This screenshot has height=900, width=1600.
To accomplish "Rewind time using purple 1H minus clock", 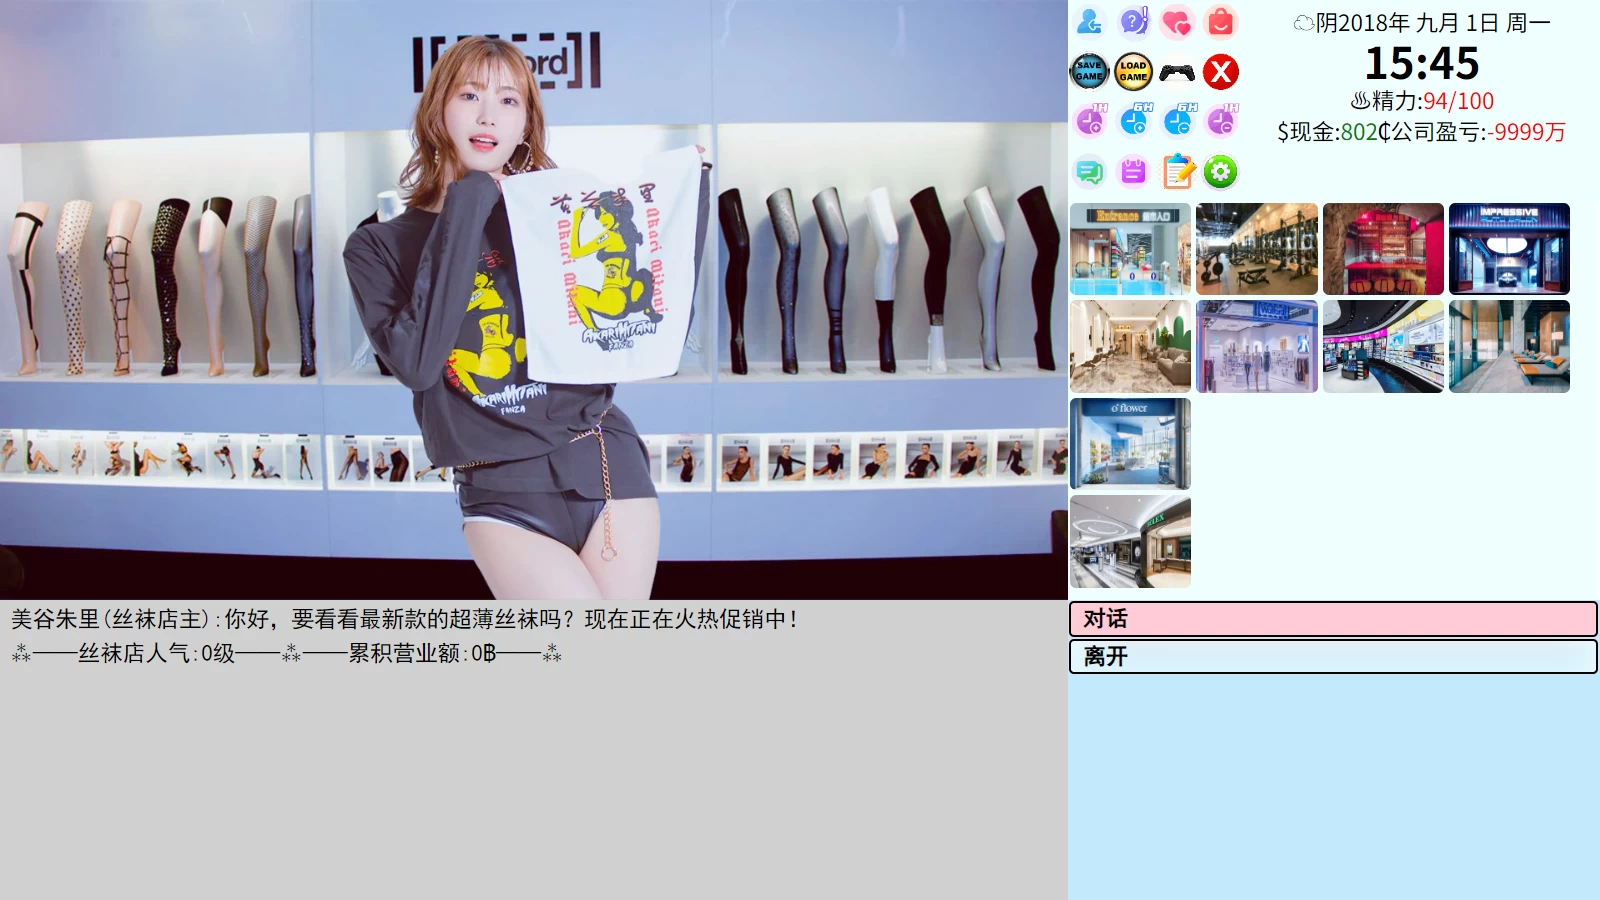I will pos(1220,121).
